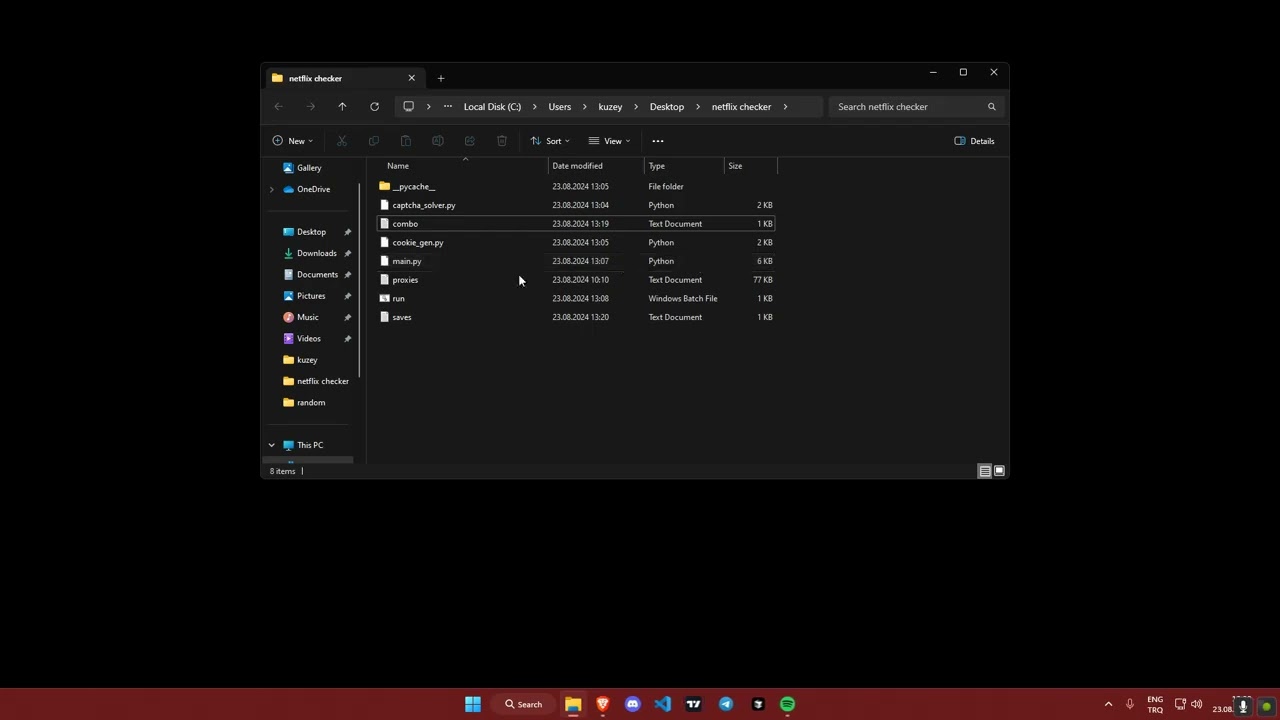Open Videos quick access item
1280x720 pixels.
pyautogui.click(x=310, y=338)
